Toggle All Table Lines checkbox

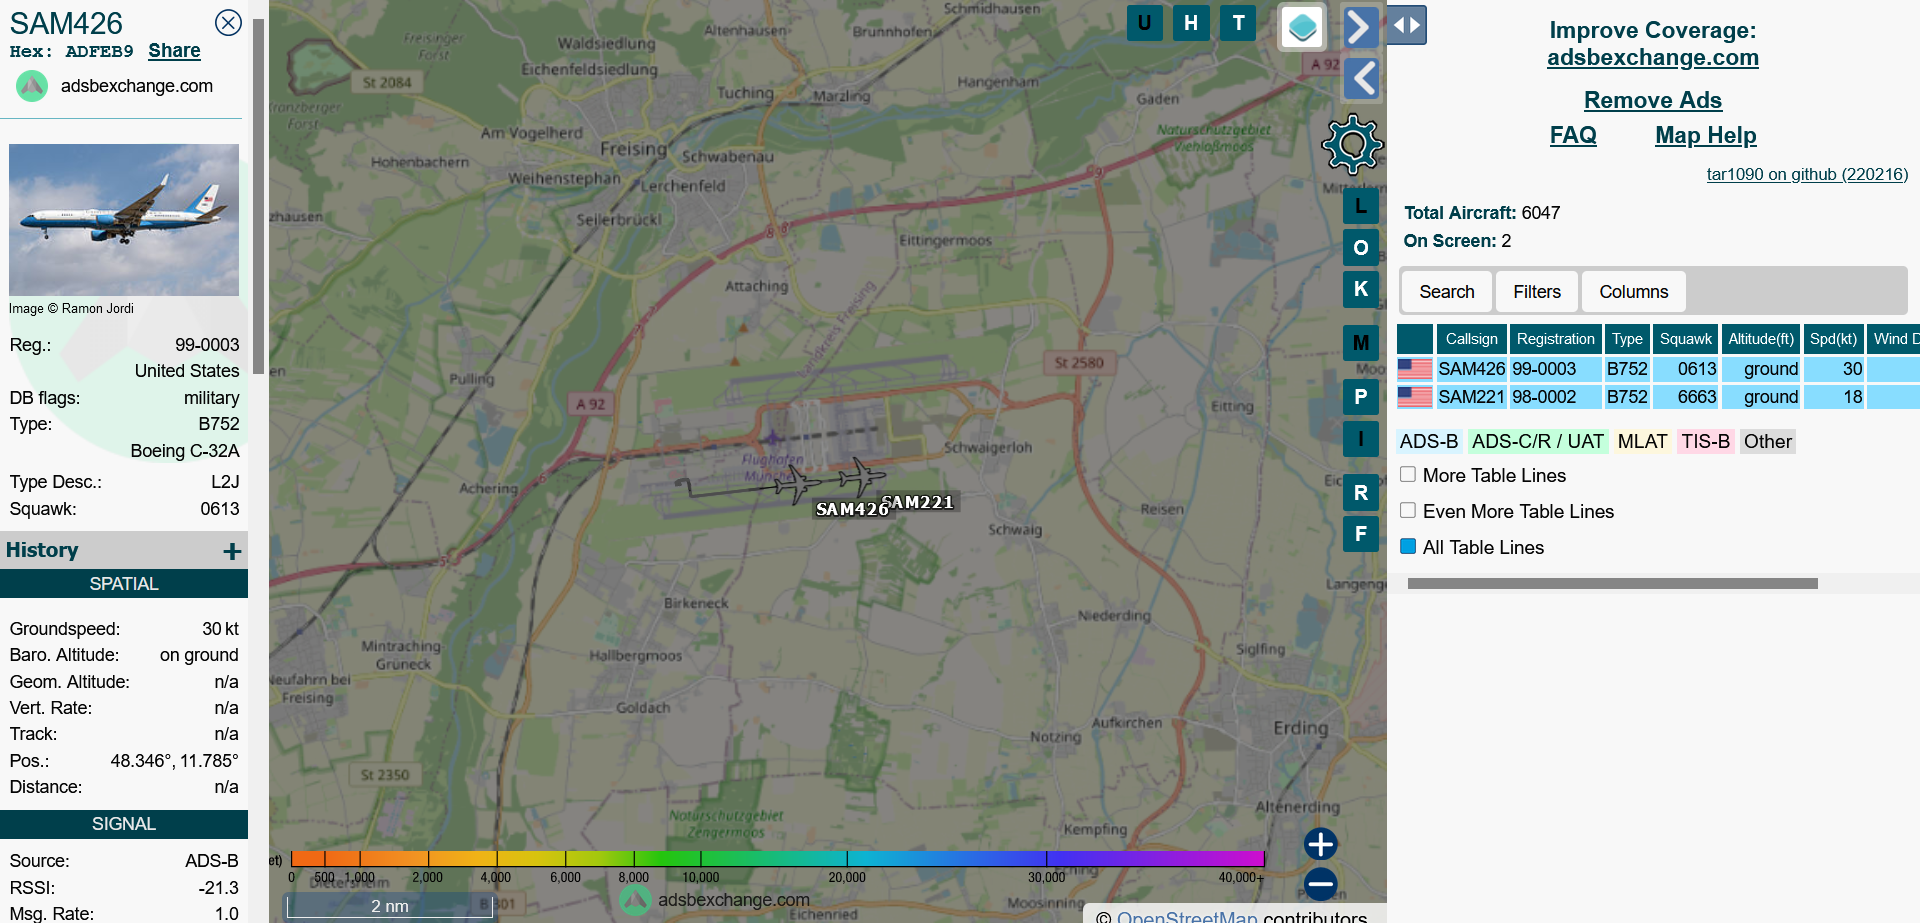pos(1408,546)
